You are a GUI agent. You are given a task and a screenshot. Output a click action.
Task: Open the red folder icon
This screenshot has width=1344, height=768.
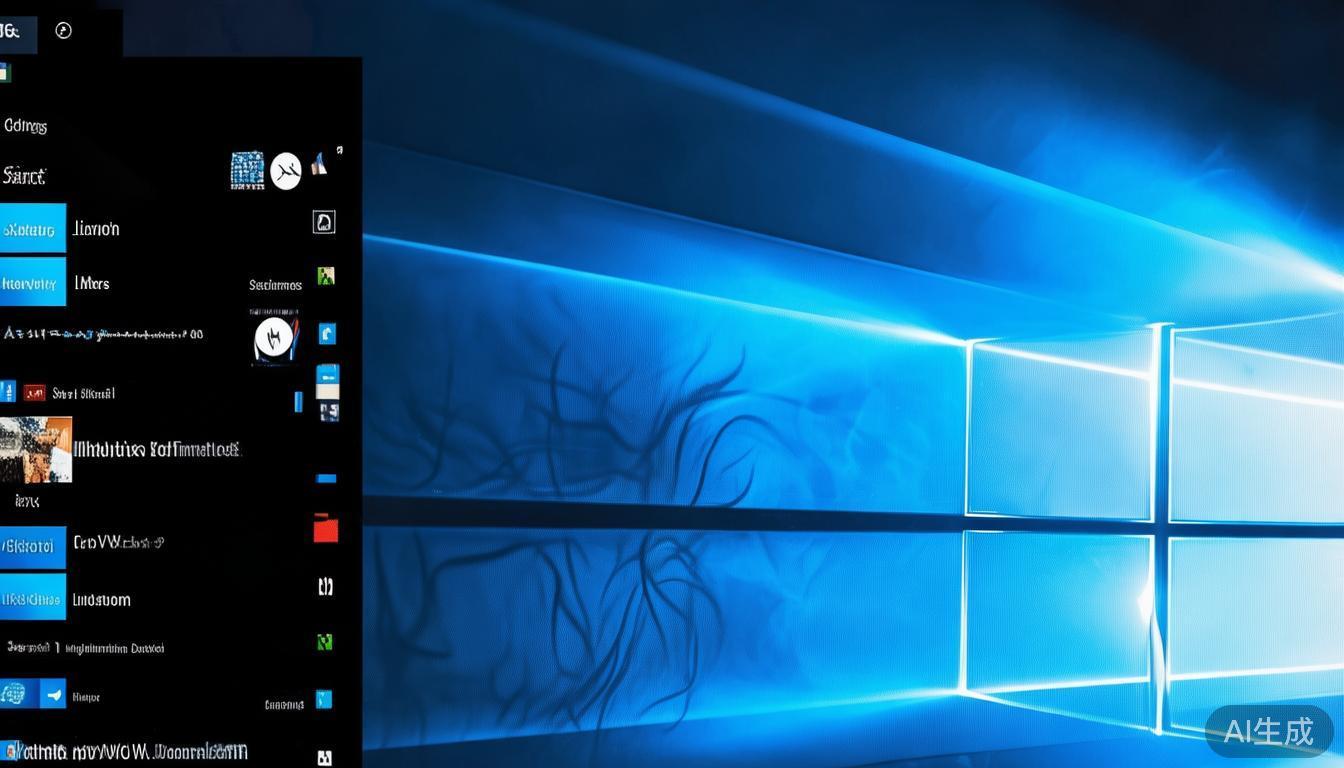(325, 529)
